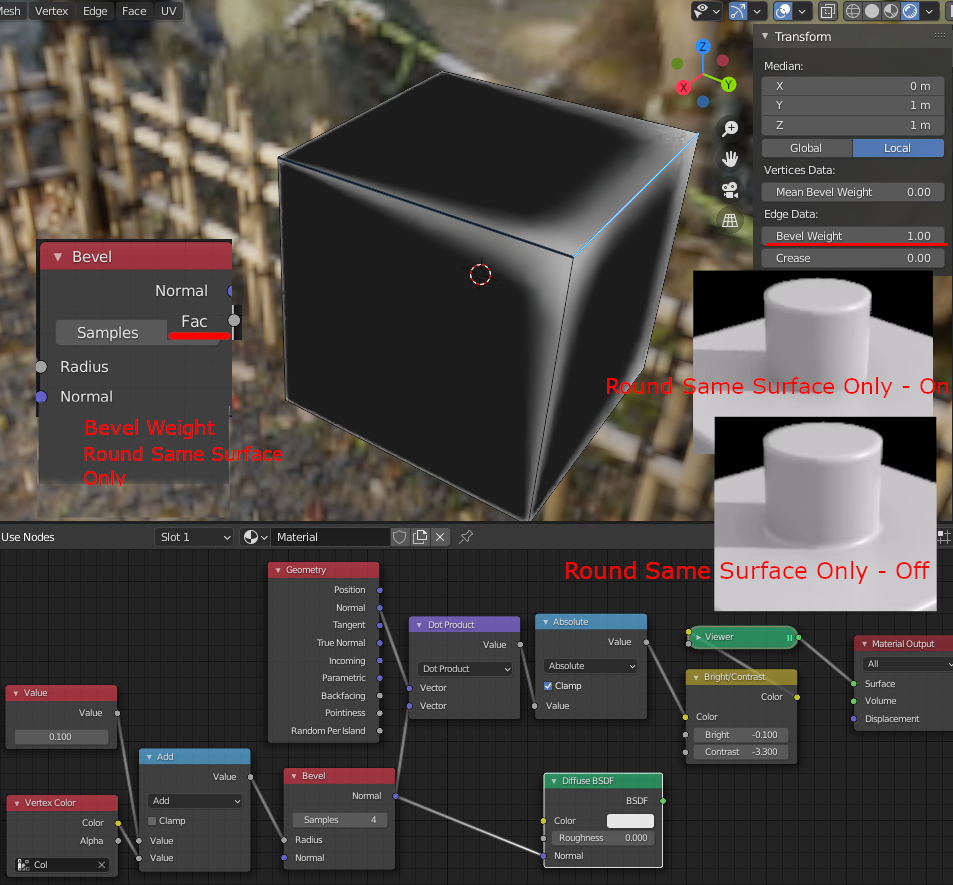The height and width of the screenshot is (885, 953).
Task: Select Local transform orientation
Action: (898, 148)
